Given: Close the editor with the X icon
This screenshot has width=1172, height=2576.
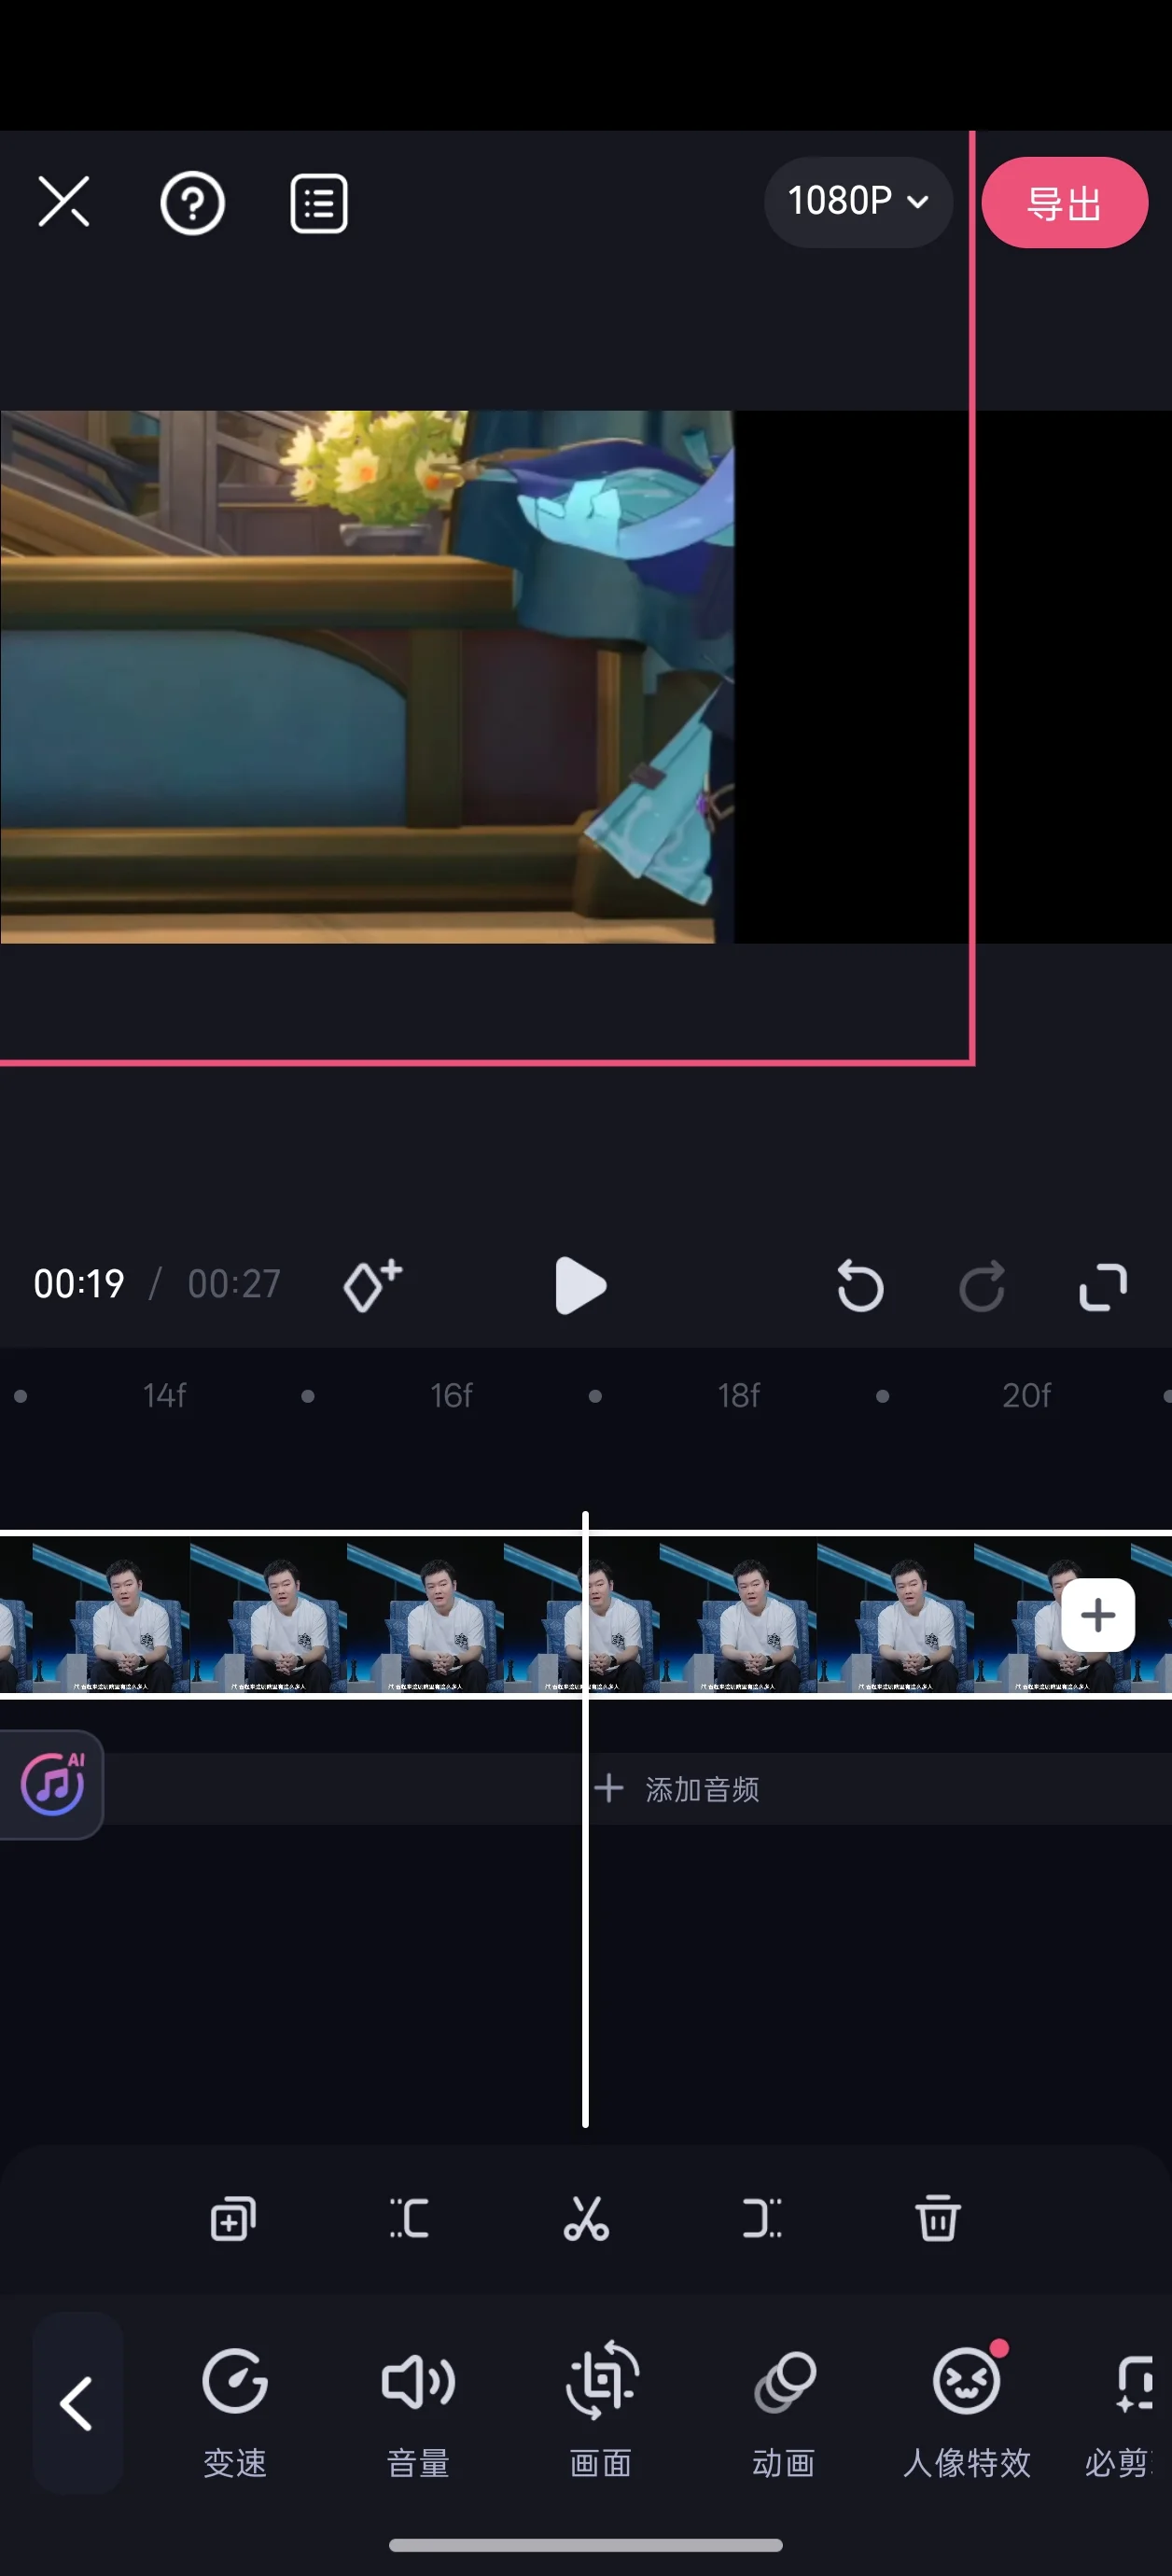Looking at the screenshot, I should click(x=64, y=202).
